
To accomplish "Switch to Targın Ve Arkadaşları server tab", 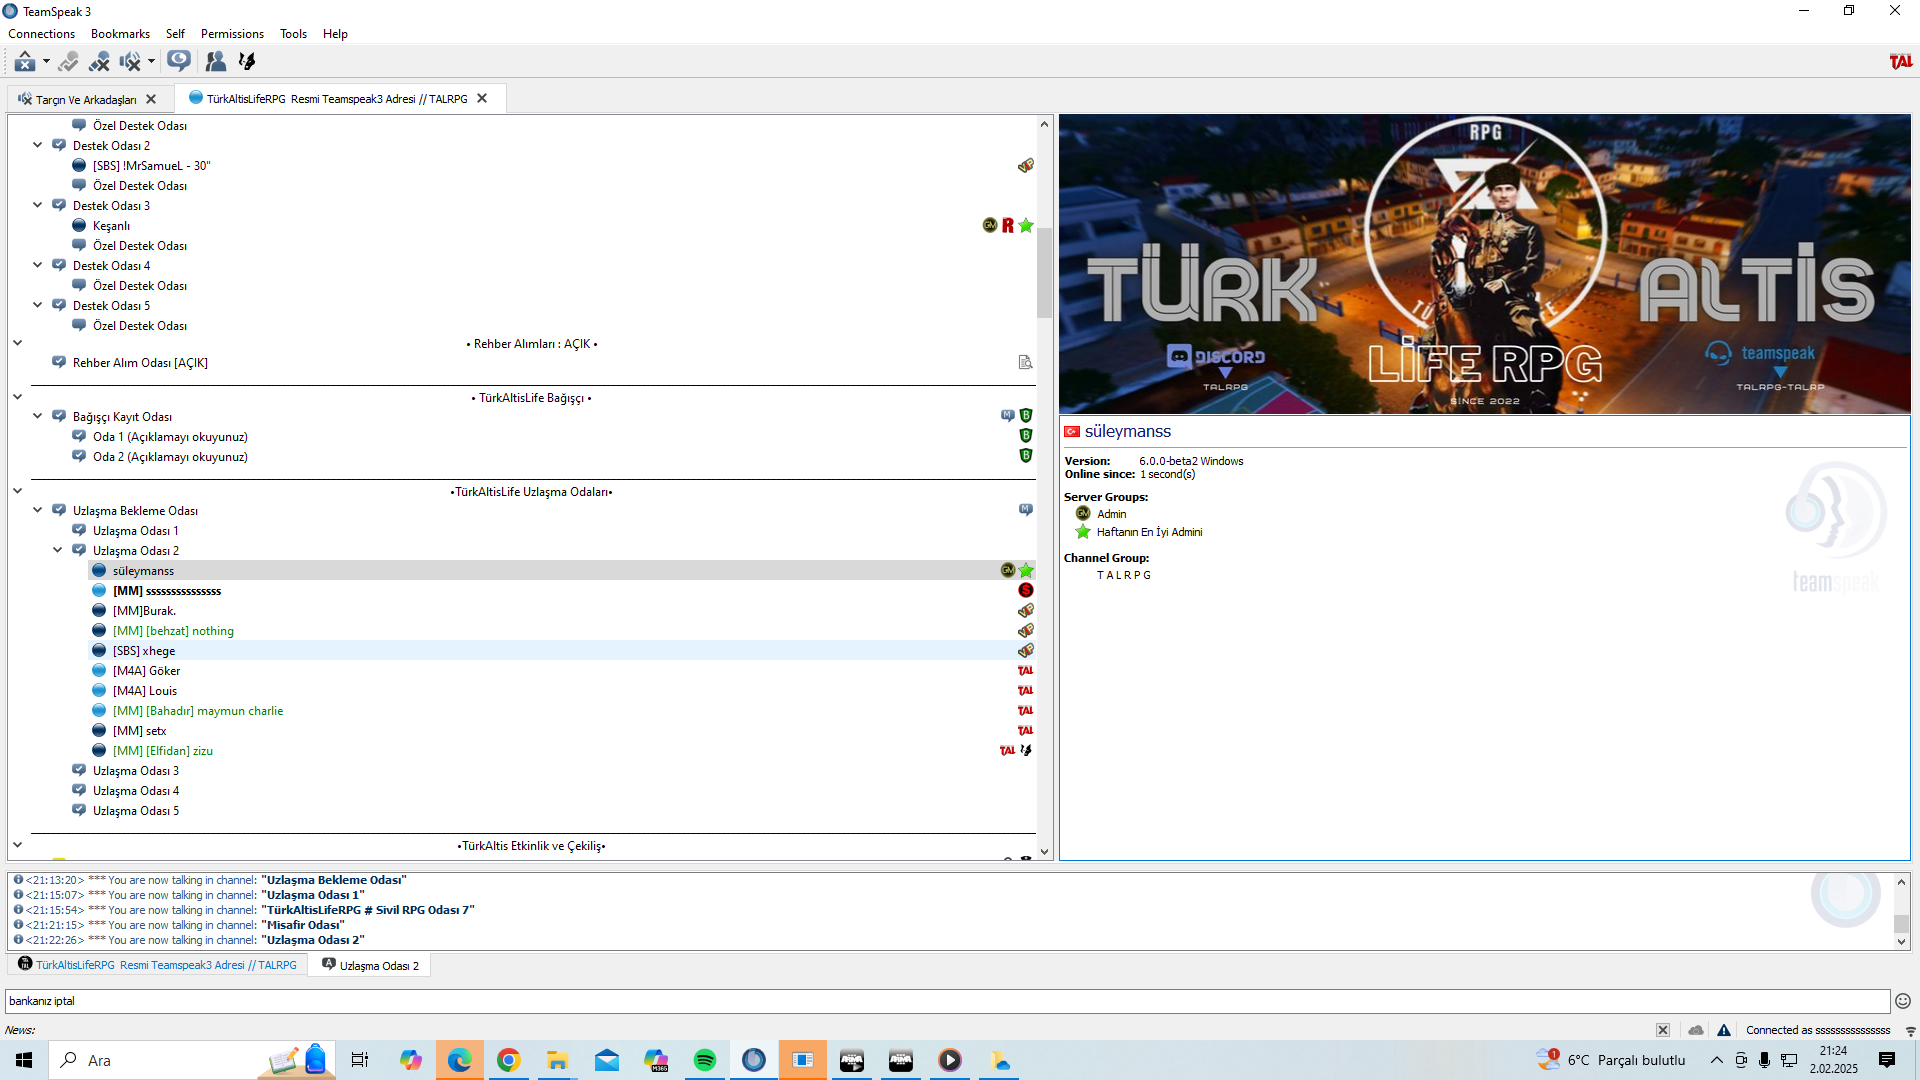I will [x=87, y=99].
